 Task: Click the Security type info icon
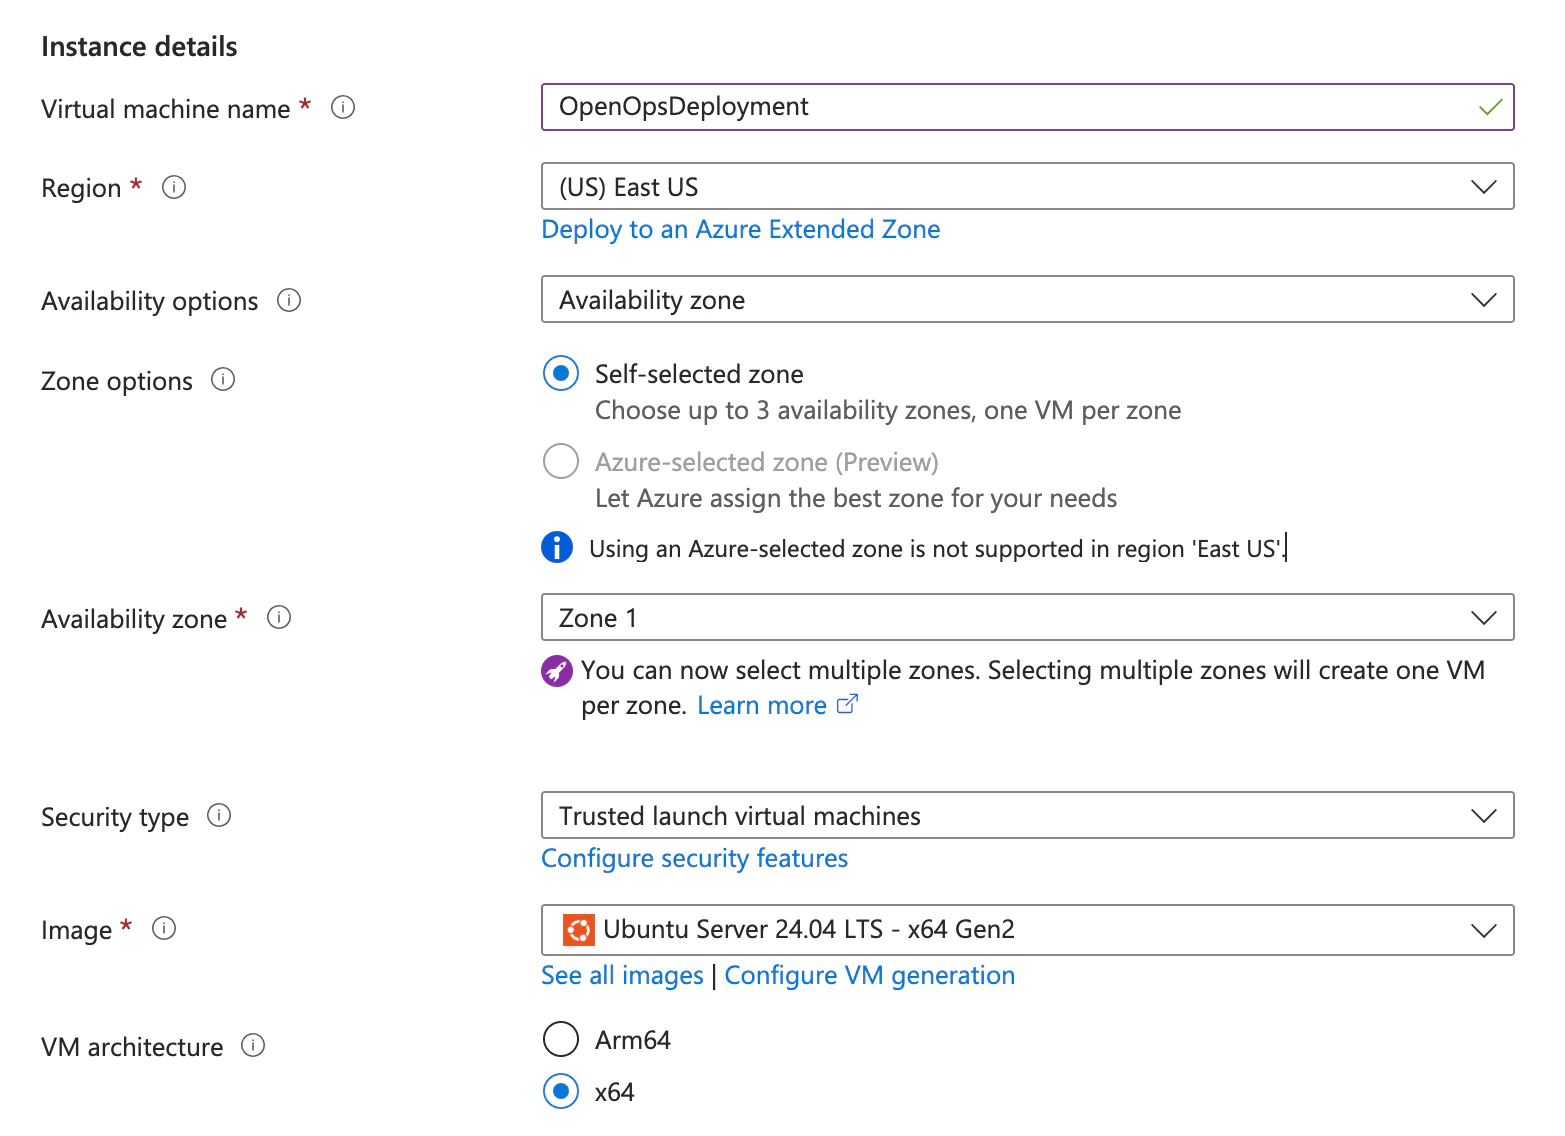tap(219, 816)
